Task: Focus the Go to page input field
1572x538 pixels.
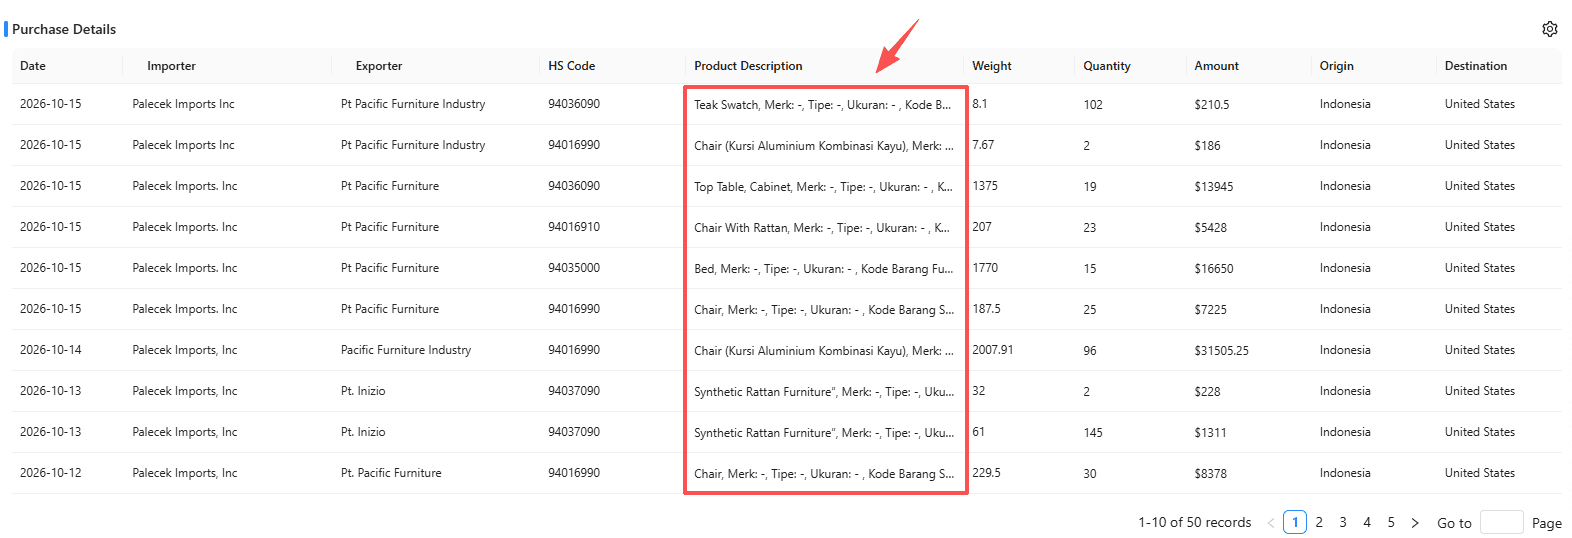Action: click(x=1501, y=522)
